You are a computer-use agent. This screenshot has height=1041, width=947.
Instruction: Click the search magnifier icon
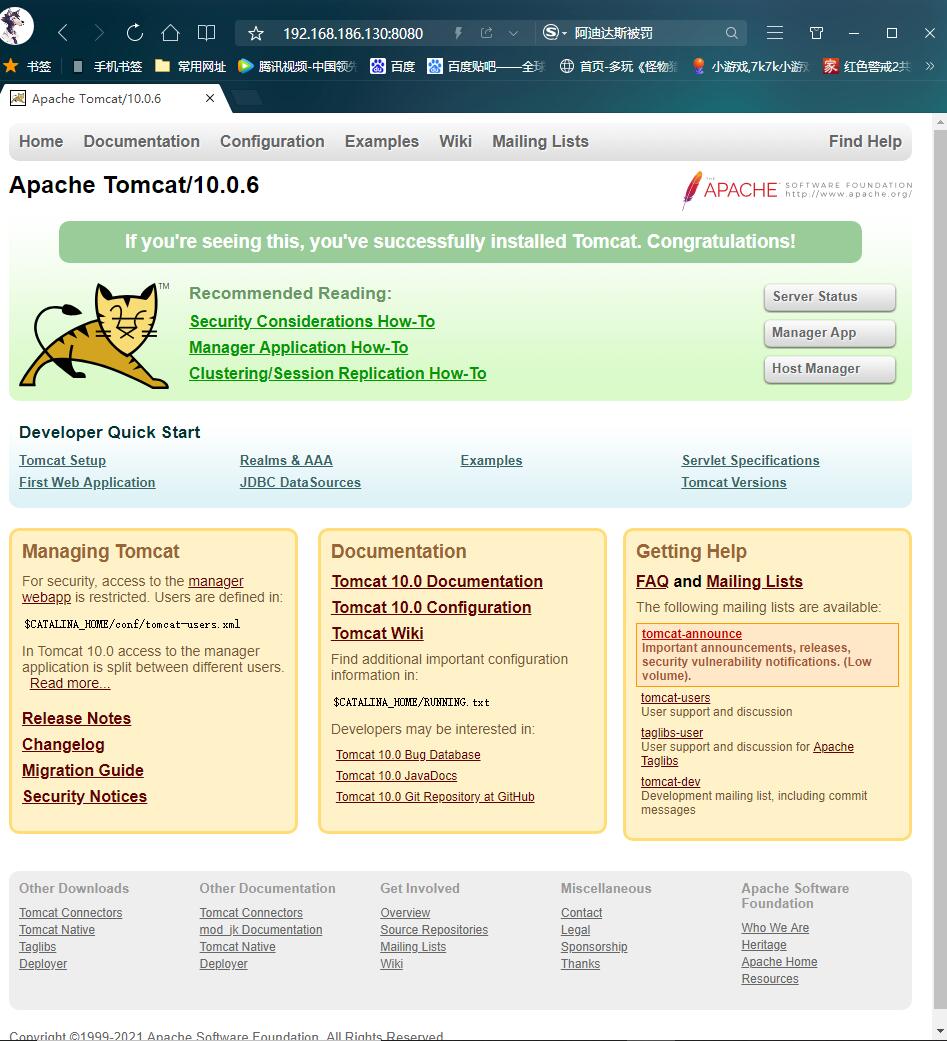(731, 33)
